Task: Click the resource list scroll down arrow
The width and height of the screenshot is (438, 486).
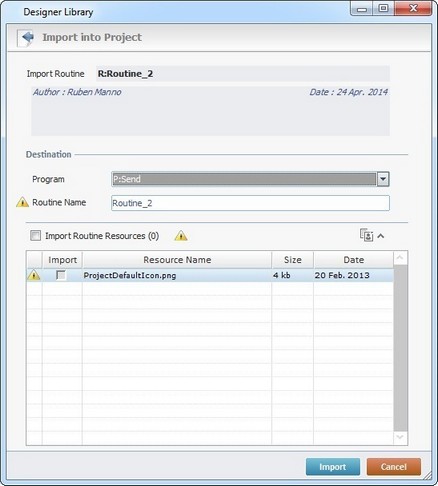Action: [400, 437]
